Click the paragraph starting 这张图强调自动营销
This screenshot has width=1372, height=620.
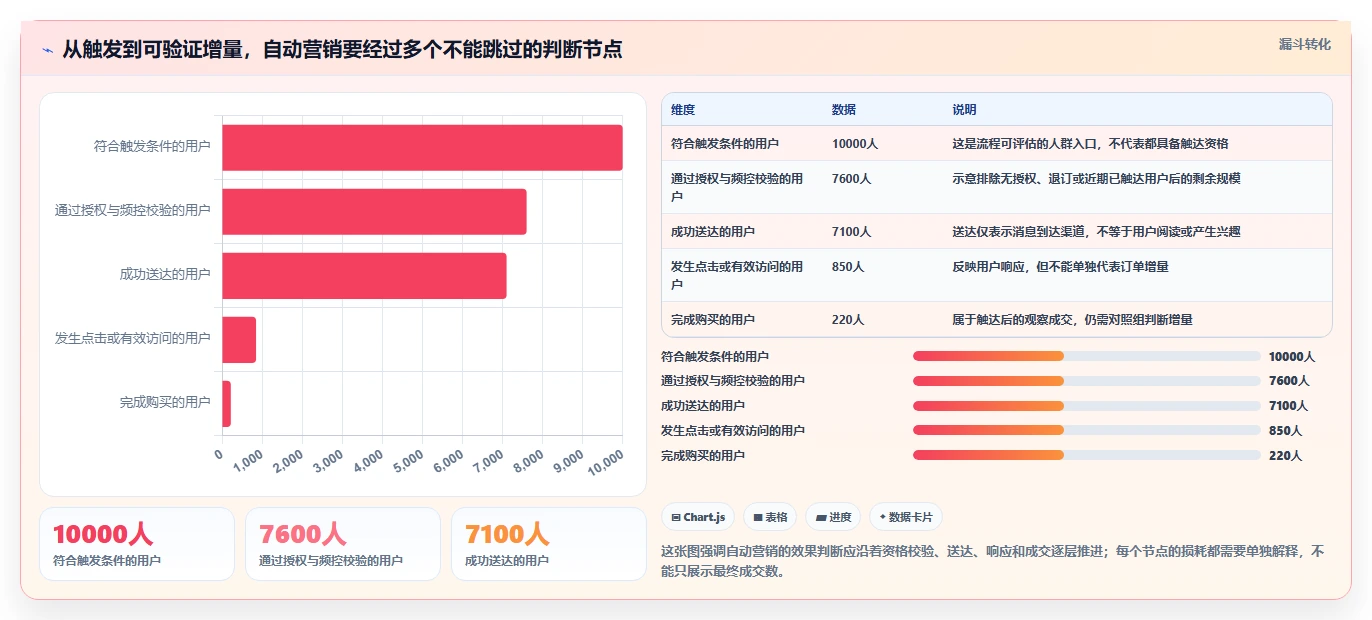point(992,561)
